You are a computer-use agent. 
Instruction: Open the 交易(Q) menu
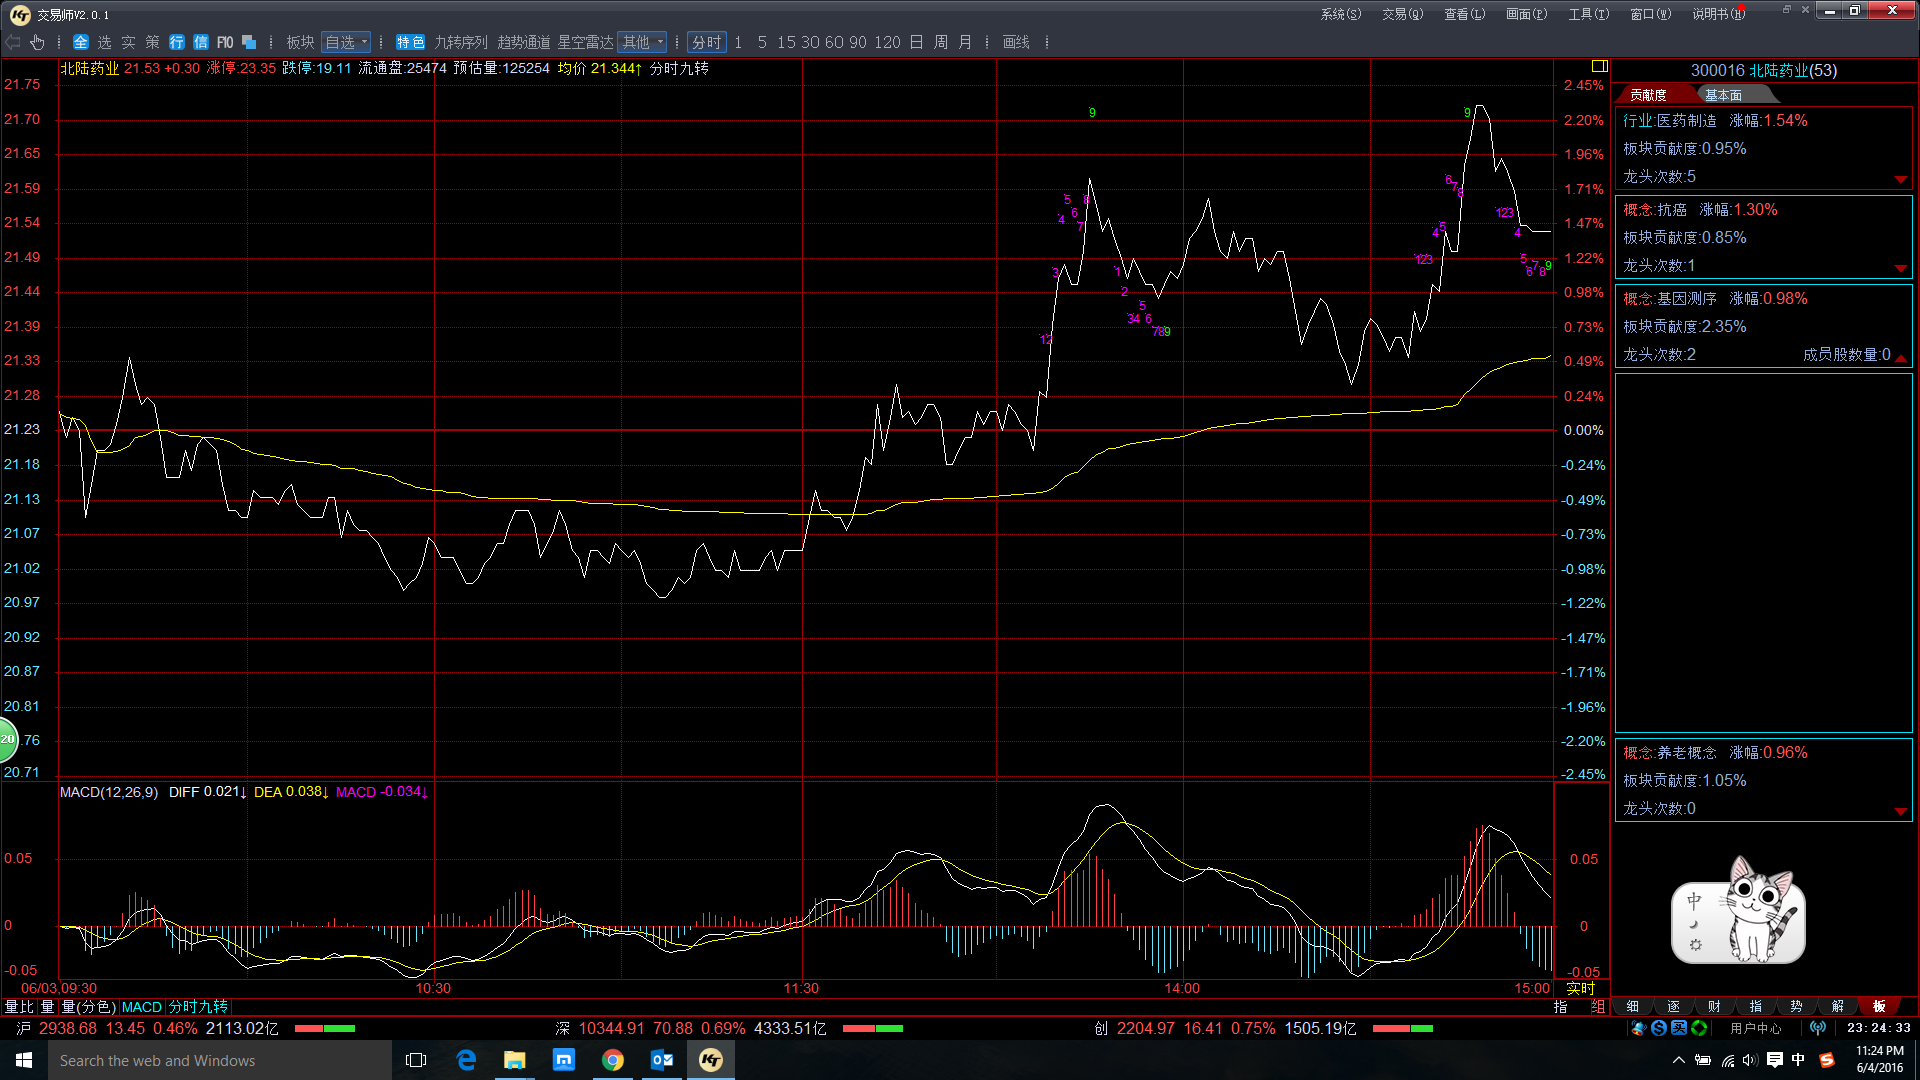tap(1402, 14)
